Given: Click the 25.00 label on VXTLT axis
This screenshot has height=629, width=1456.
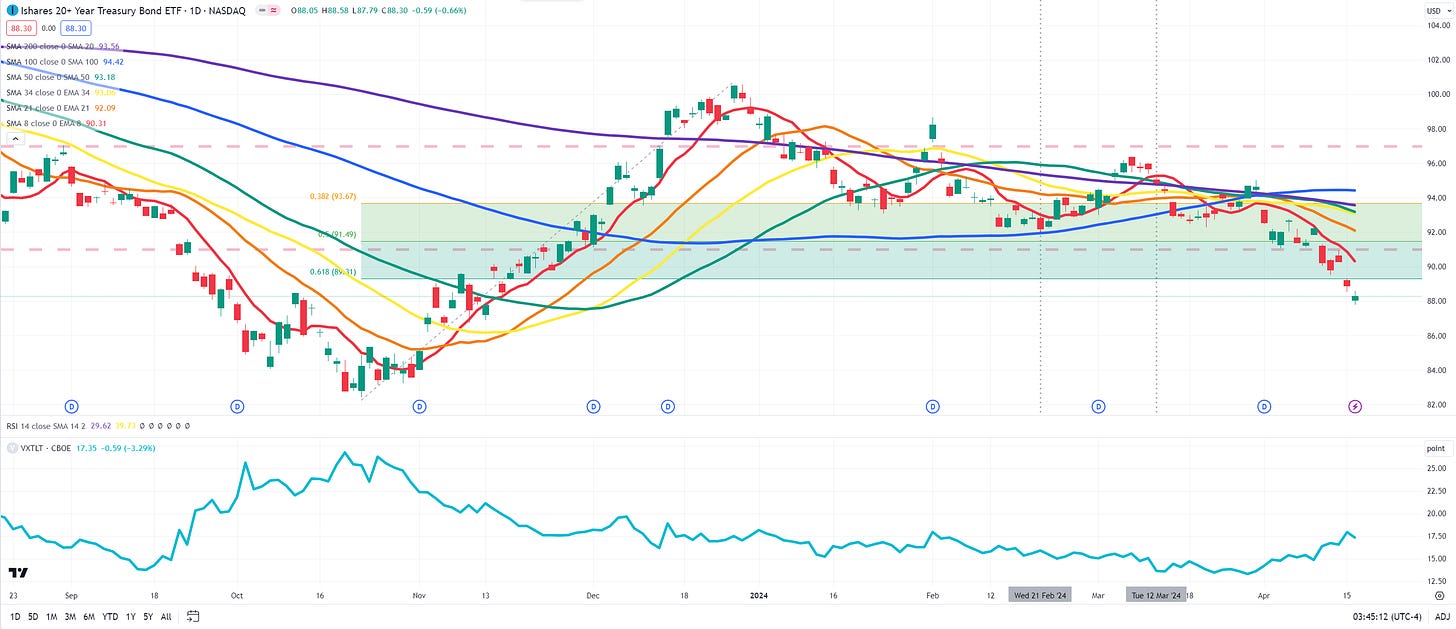Looking at the screenshot, I should coord(1436,468).
